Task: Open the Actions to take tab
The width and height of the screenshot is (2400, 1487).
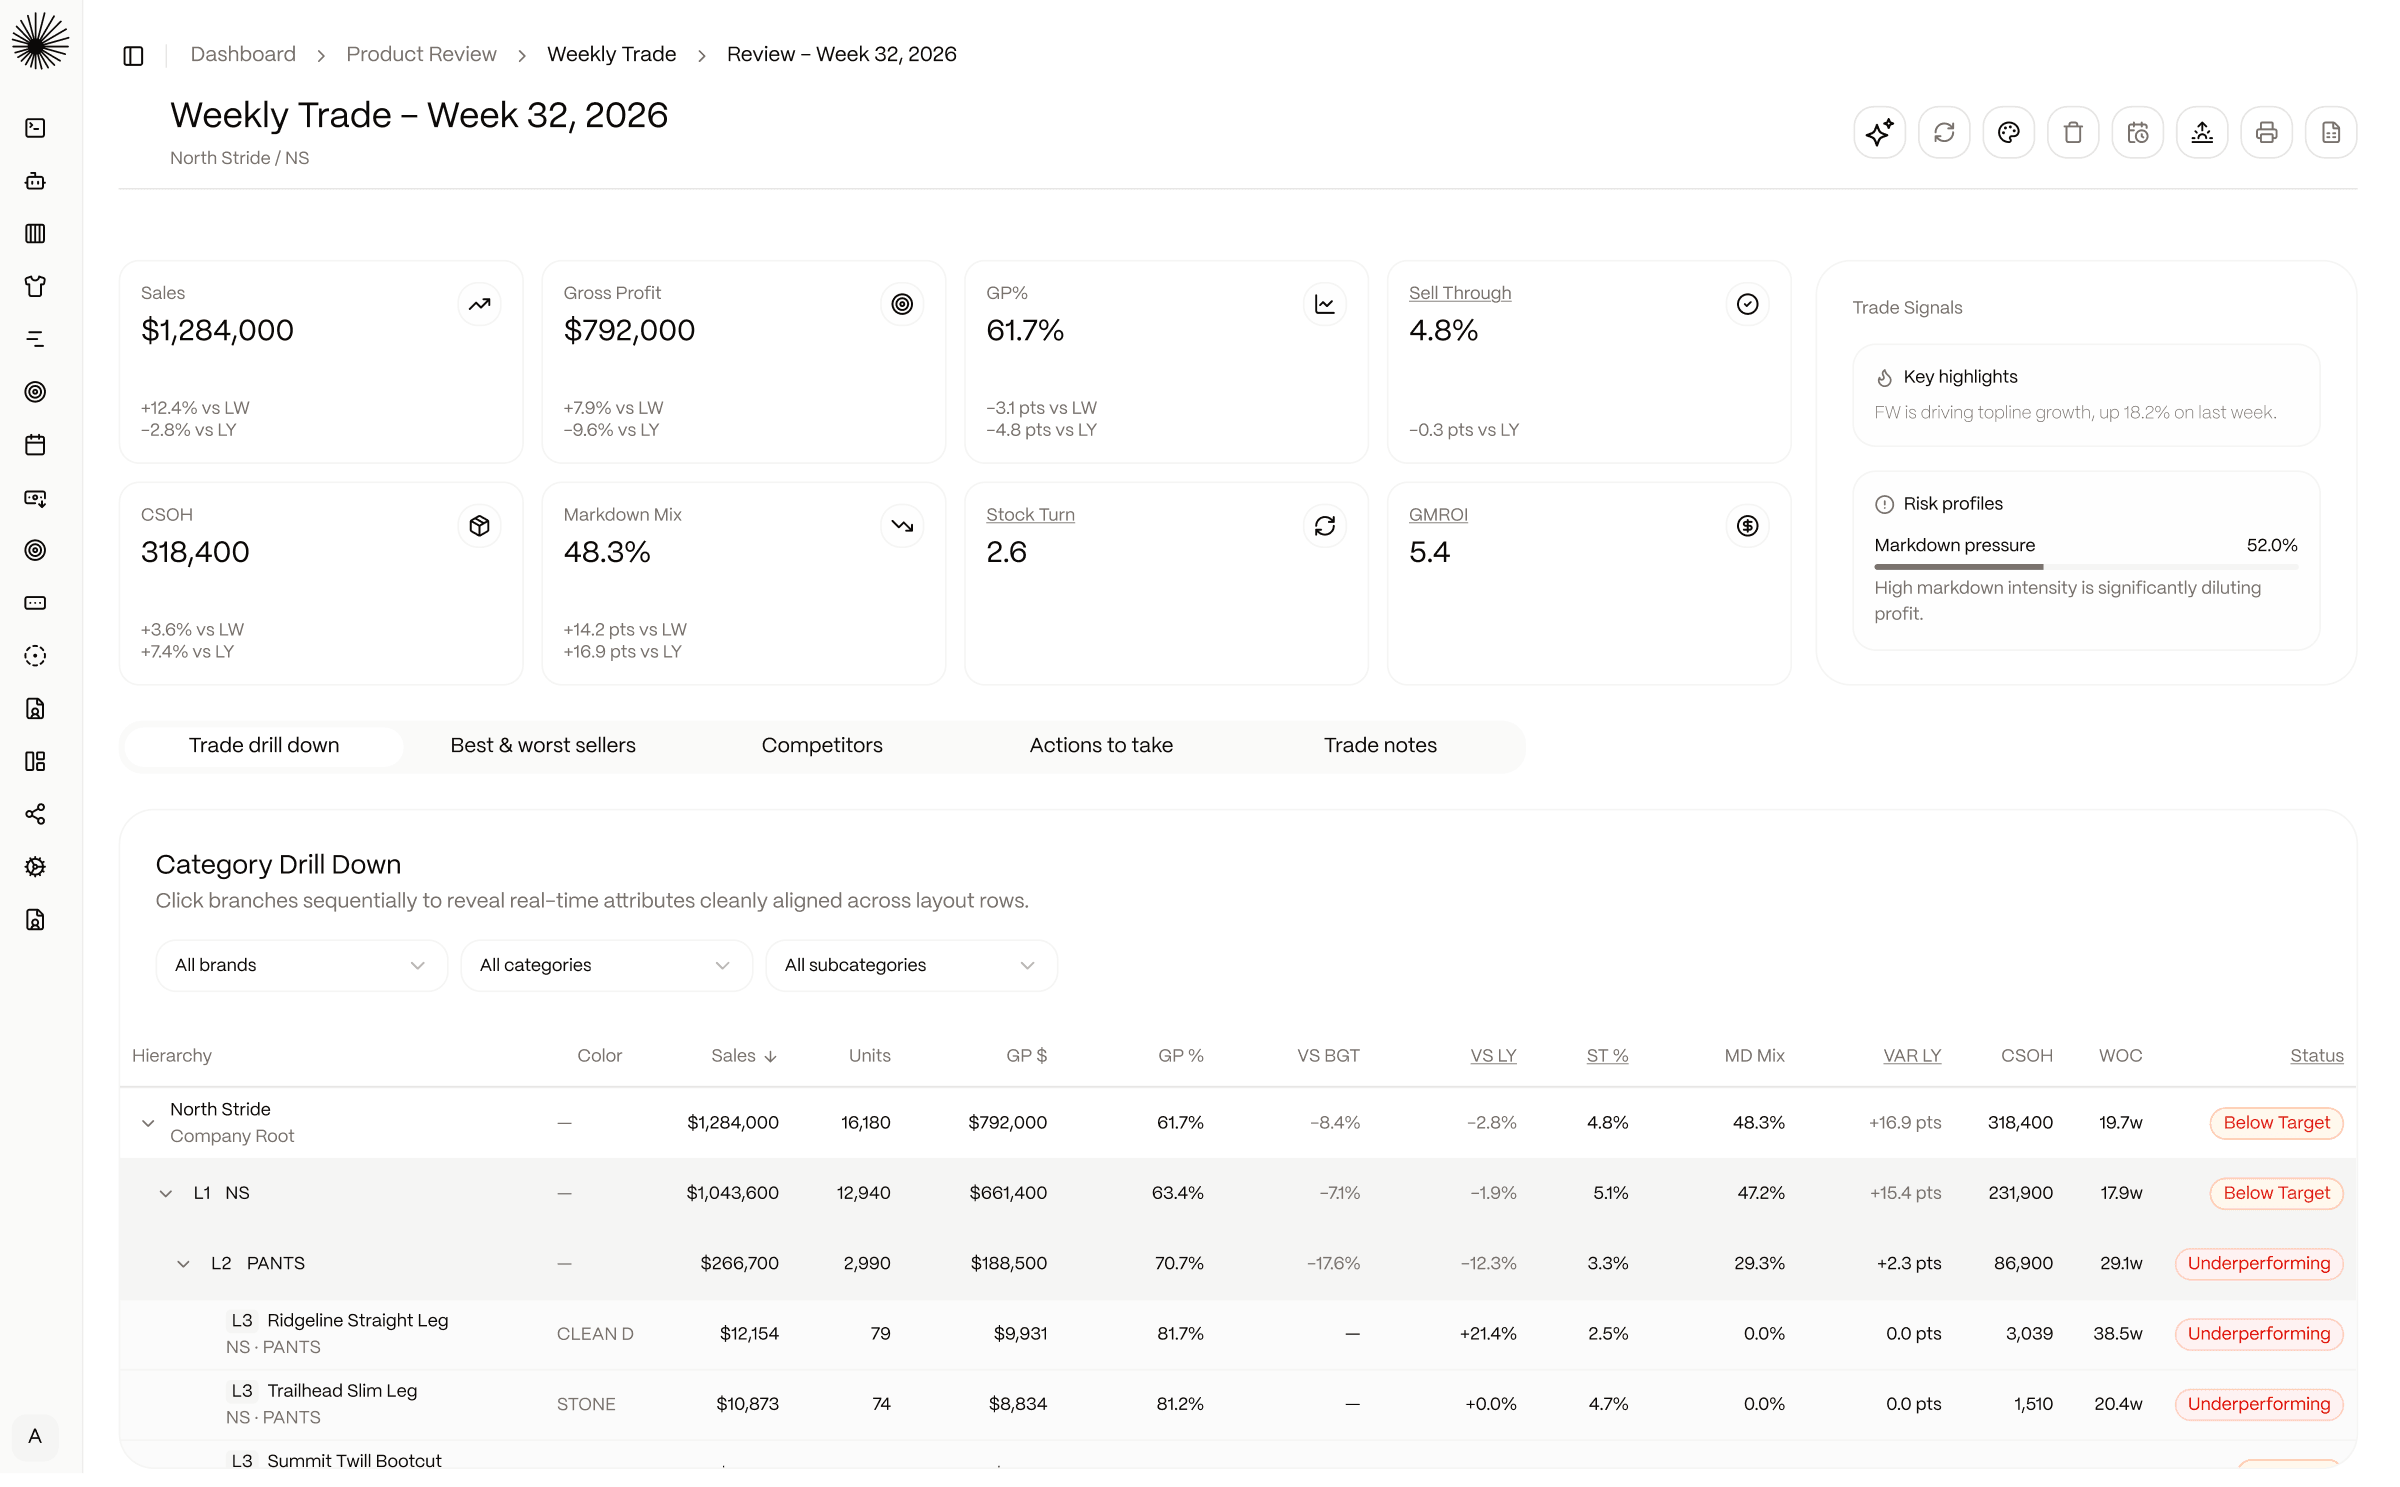Action: [x=1101, y=746]
